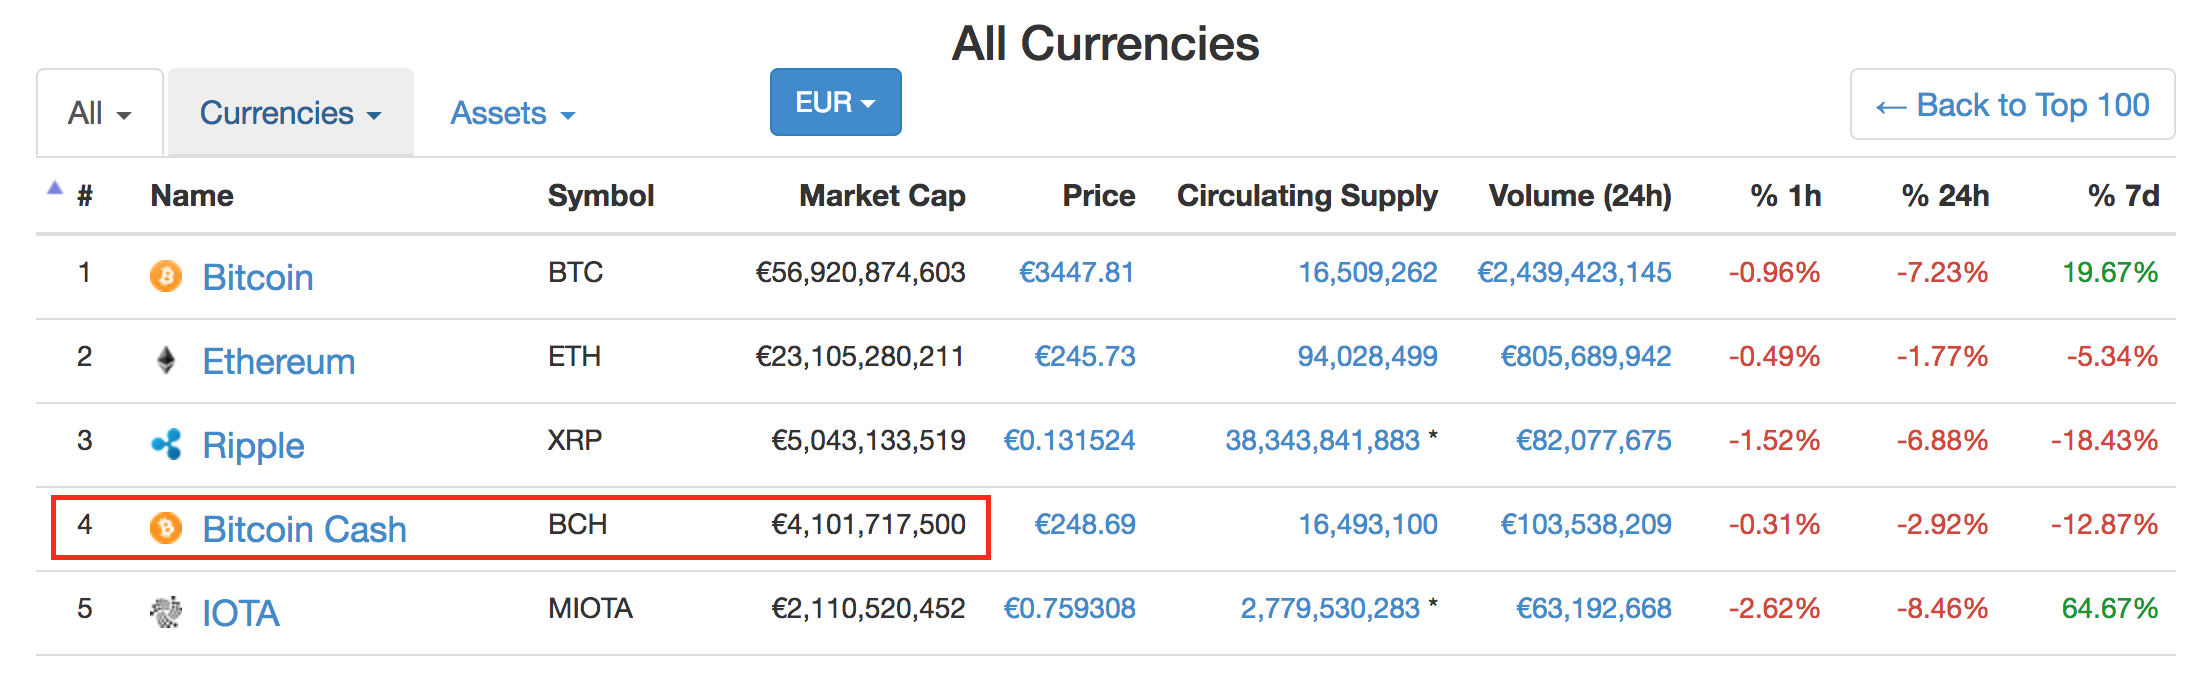Click IOTA circulating supply 2,779,530,283 link
2212x680 pixels.
(1330, 608)
